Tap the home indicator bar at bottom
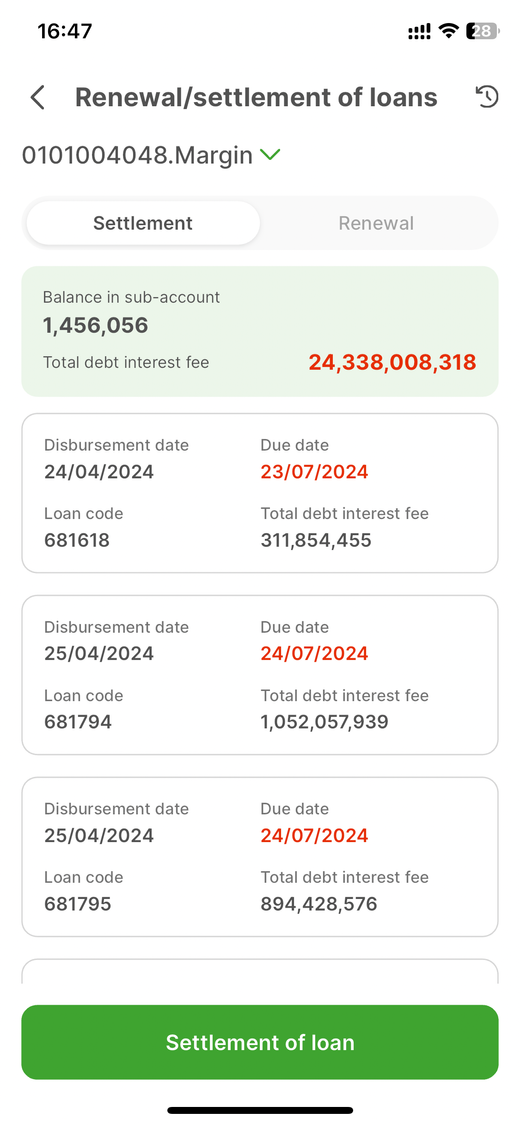The image size is (520, 1125). click(260, 1110)
